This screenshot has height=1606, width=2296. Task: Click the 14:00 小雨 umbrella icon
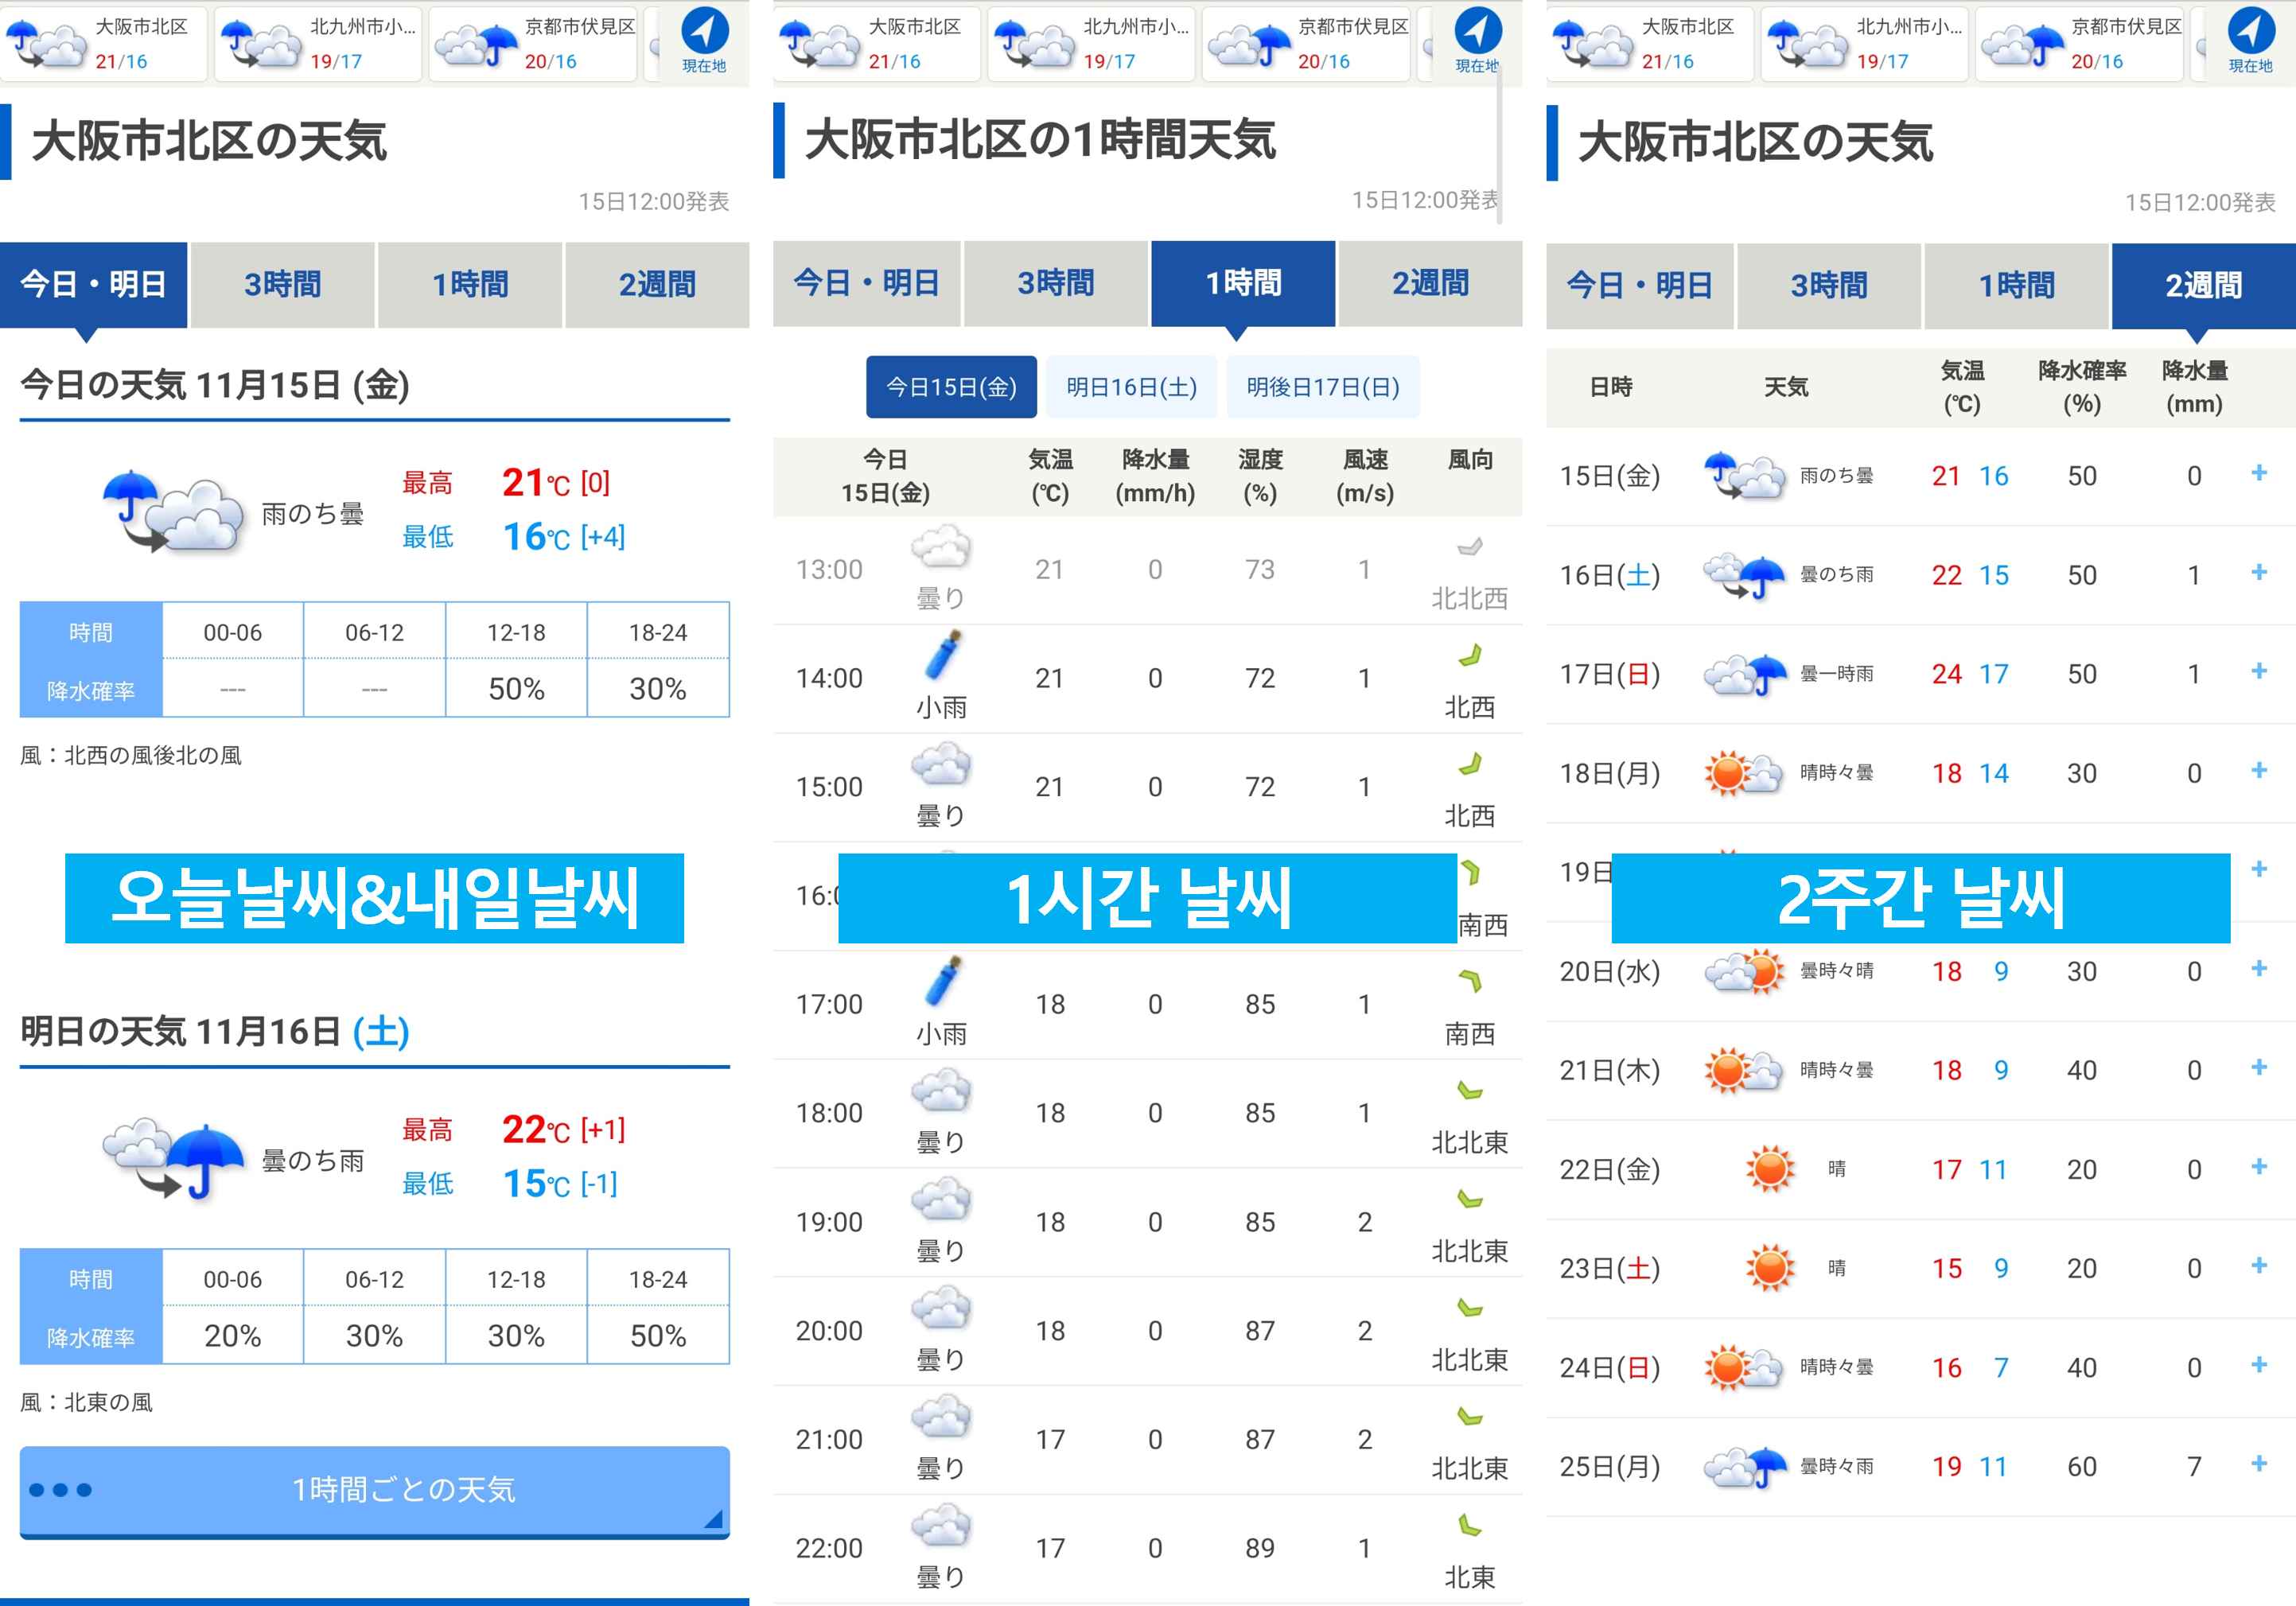pos(942,655)
